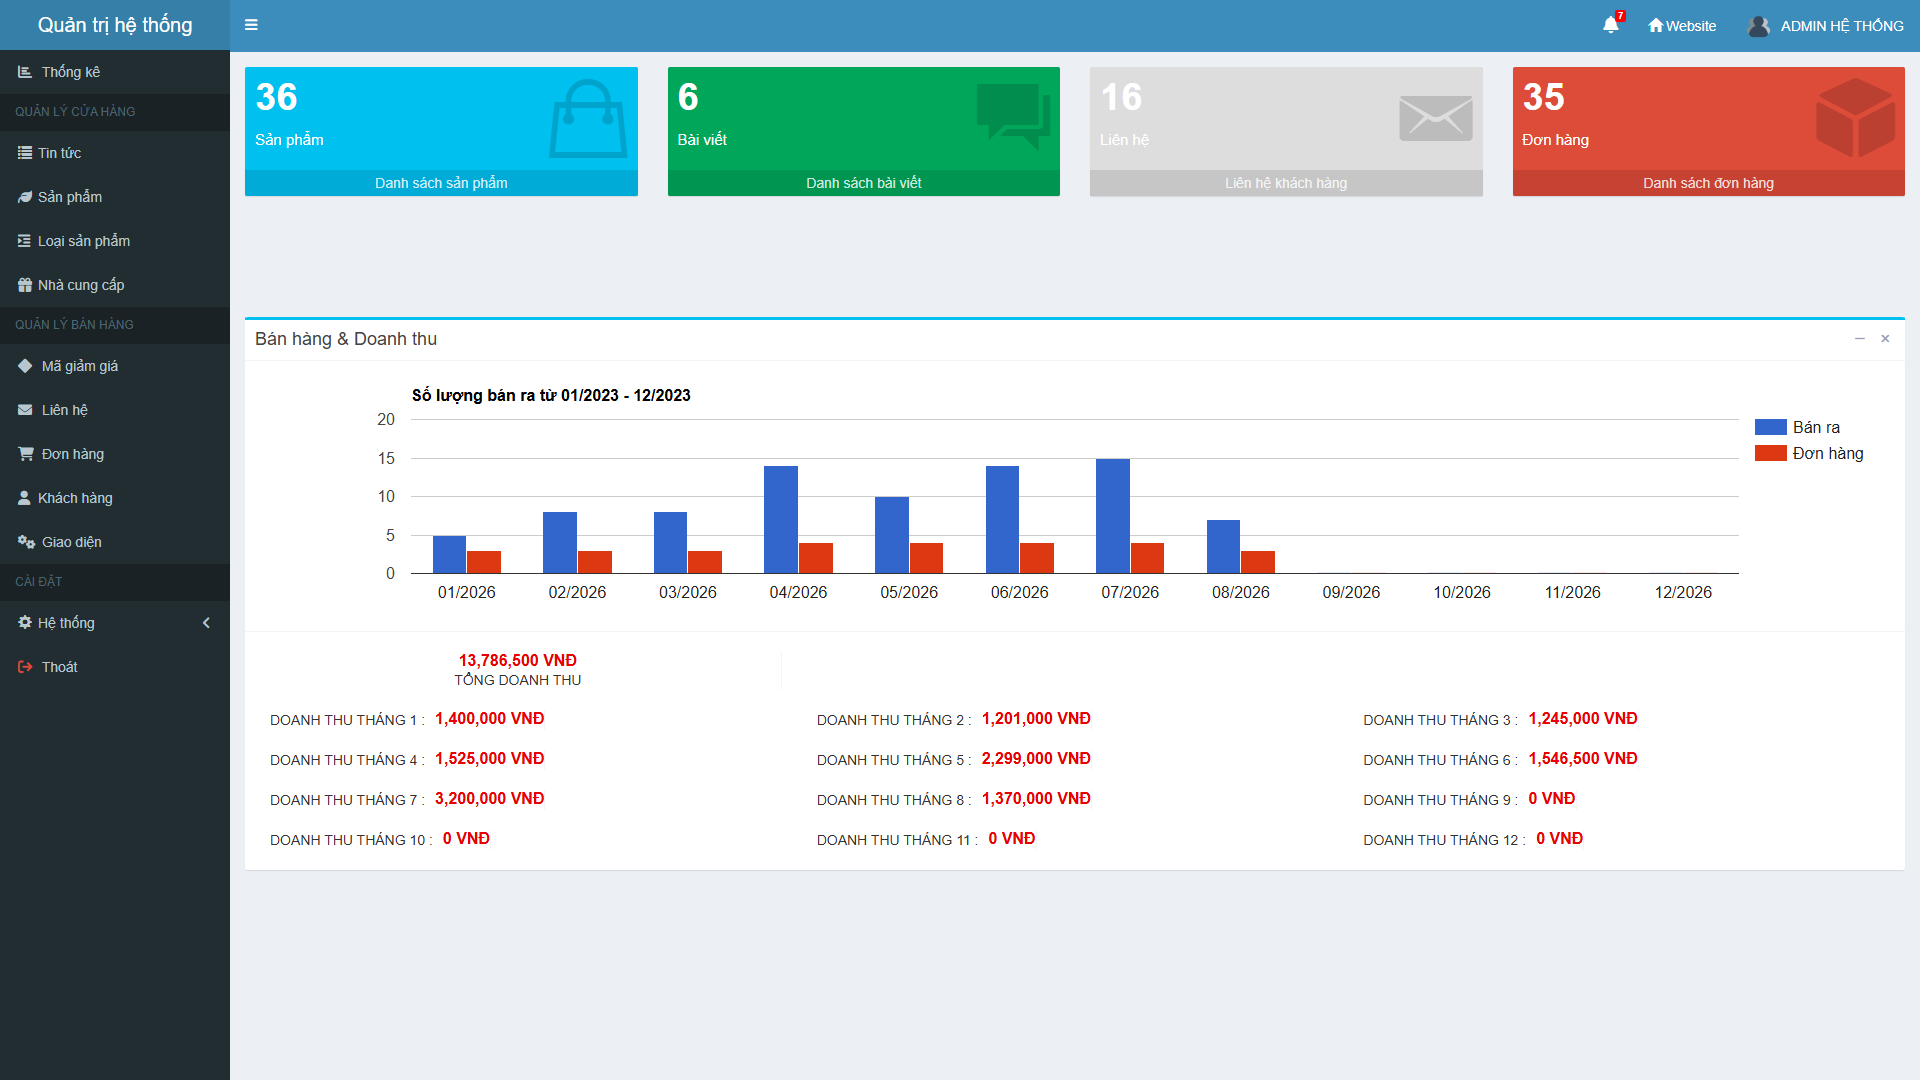Click the blue Bán ra legend swatch
Screen dimensions: 1920x1080
[1770, 427]
